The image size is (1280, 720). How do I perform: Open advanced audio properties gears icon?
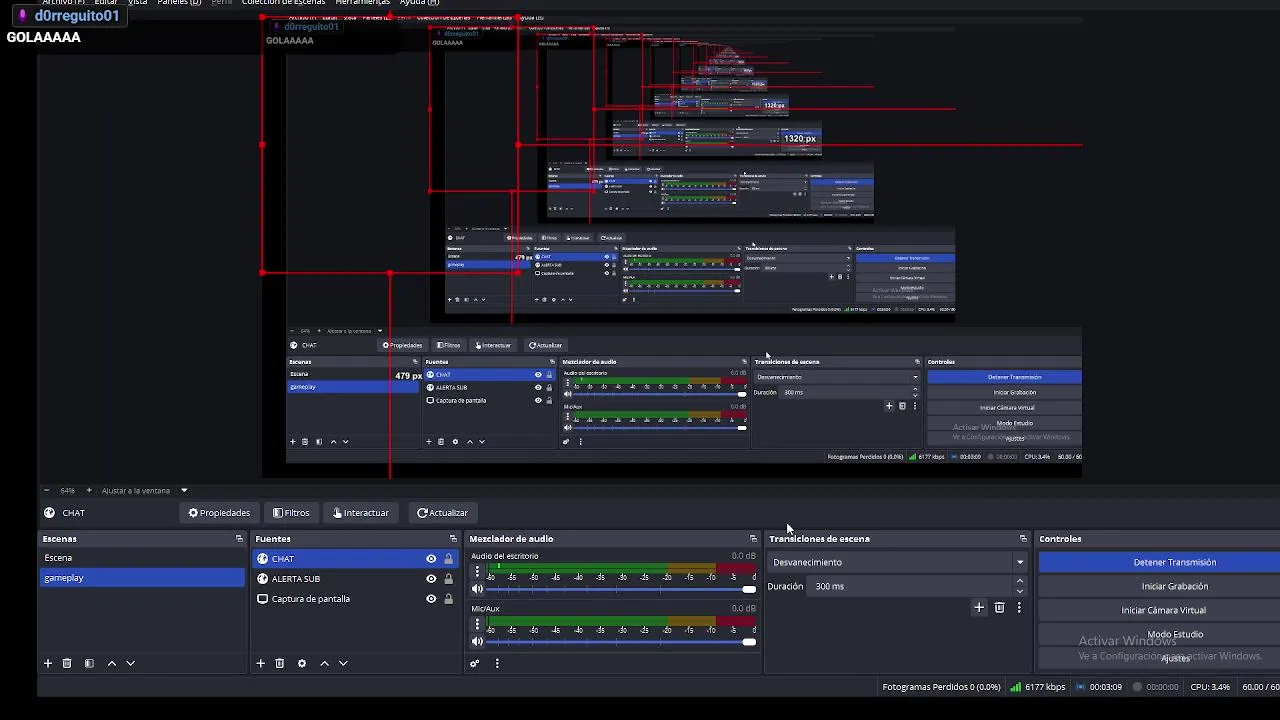(x=475, y=663)
